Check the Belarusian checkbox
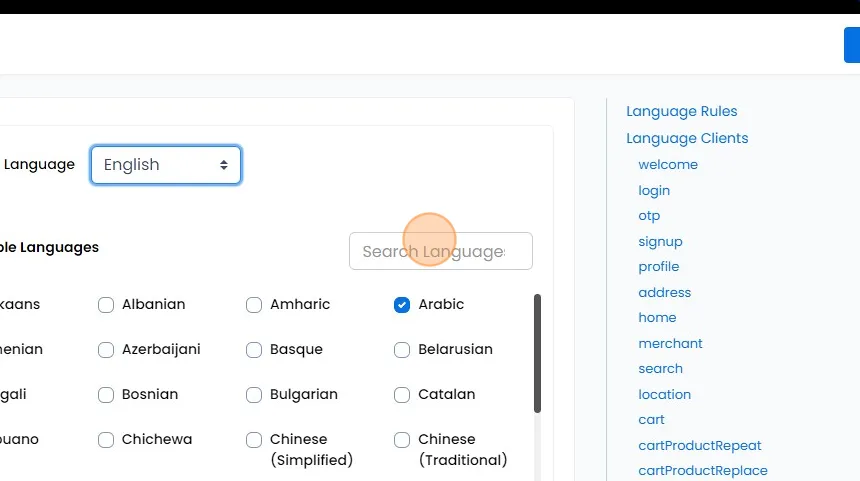 coord(402,349)
